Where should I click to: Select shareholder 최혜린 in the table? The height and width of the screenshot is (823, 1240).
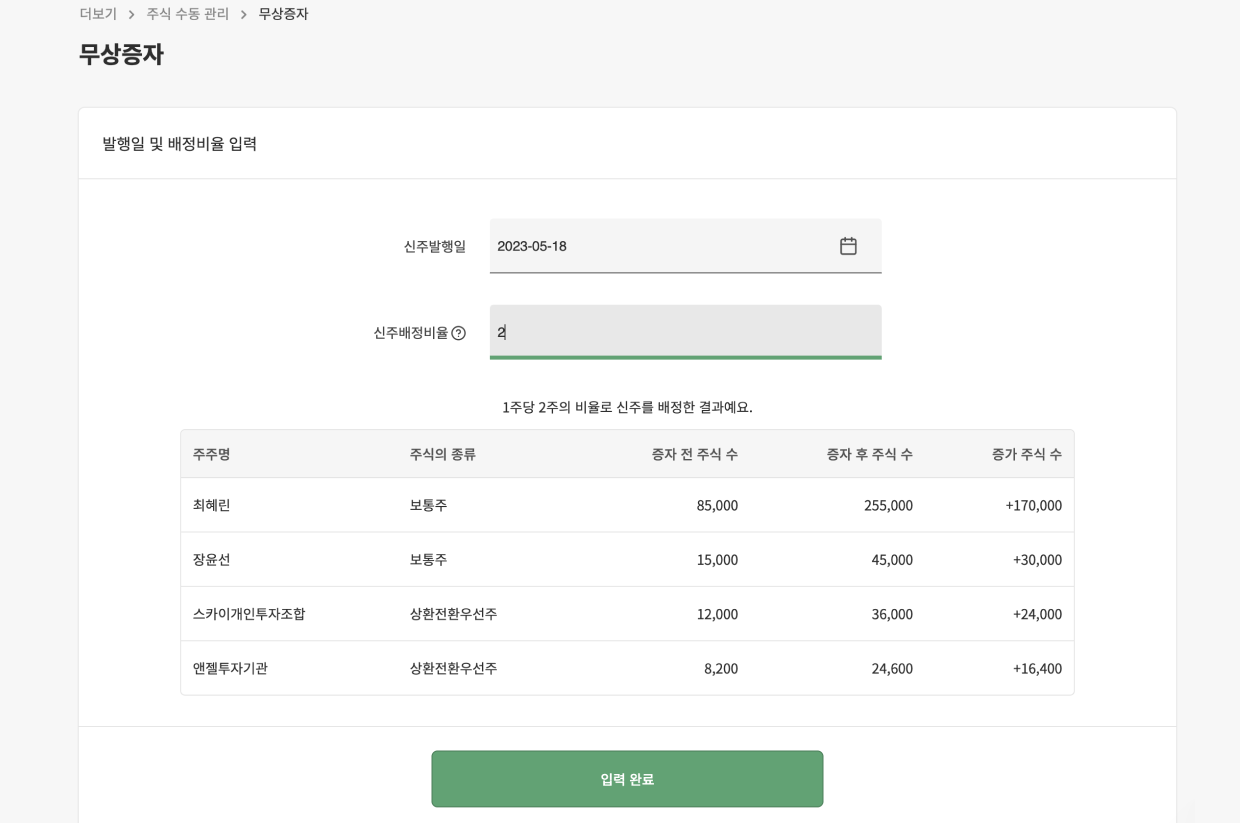pyautogui.click(x=212, y=505)
